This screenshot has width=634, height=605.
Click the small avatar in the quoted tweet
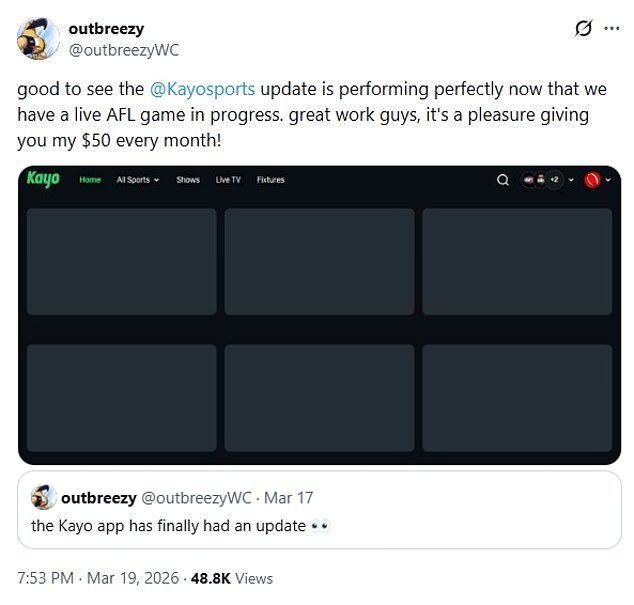point(43,497)
